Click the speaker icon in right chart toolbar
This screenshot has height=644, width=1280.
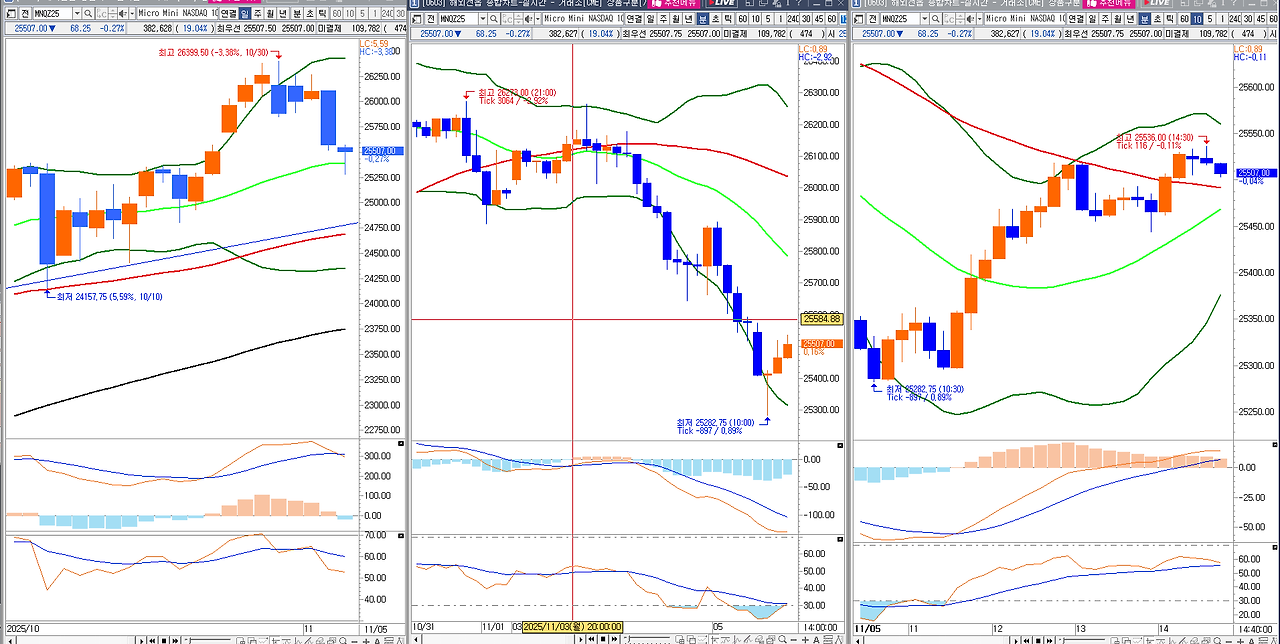pos(970,19)
